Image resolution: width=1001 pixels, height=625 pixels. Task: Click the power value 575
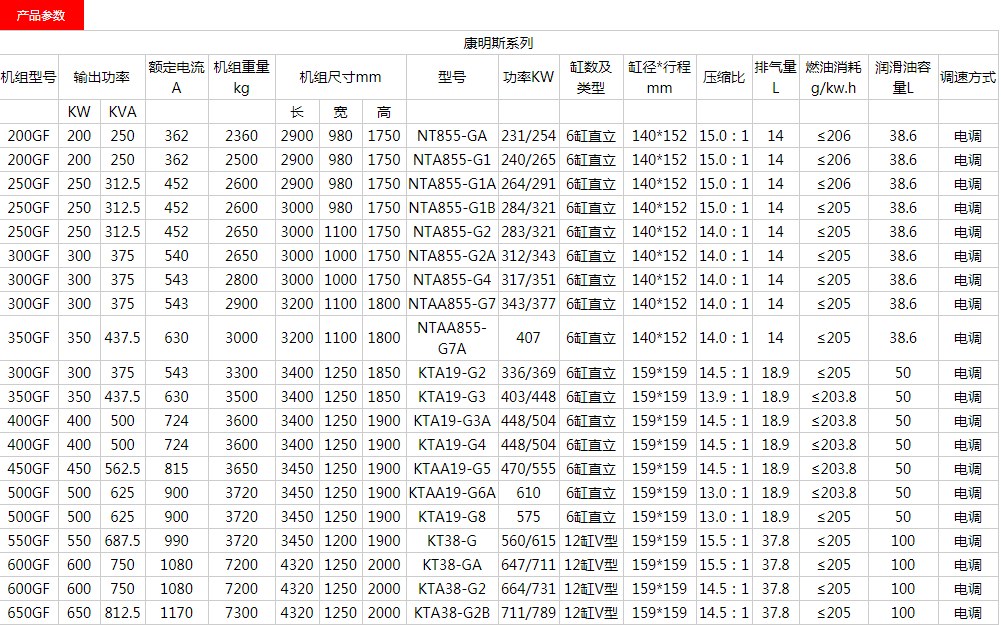coord(529,516)
